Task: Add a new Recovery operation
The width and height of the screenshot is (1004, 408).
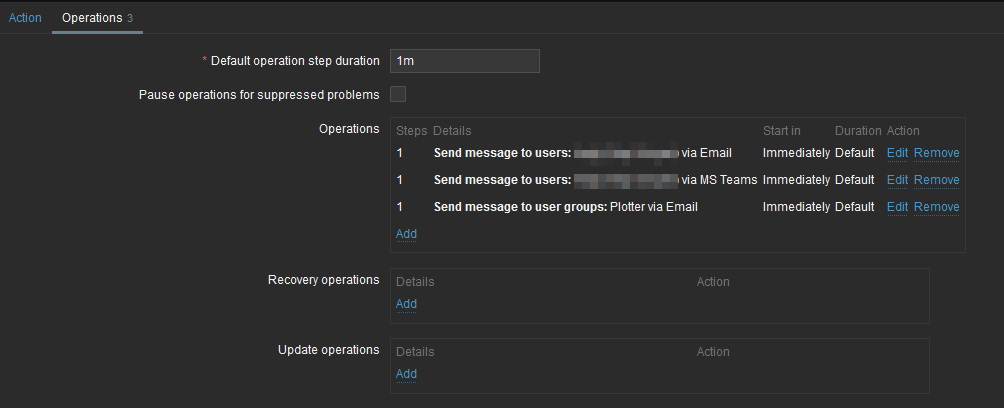Action: pos(406,304)
